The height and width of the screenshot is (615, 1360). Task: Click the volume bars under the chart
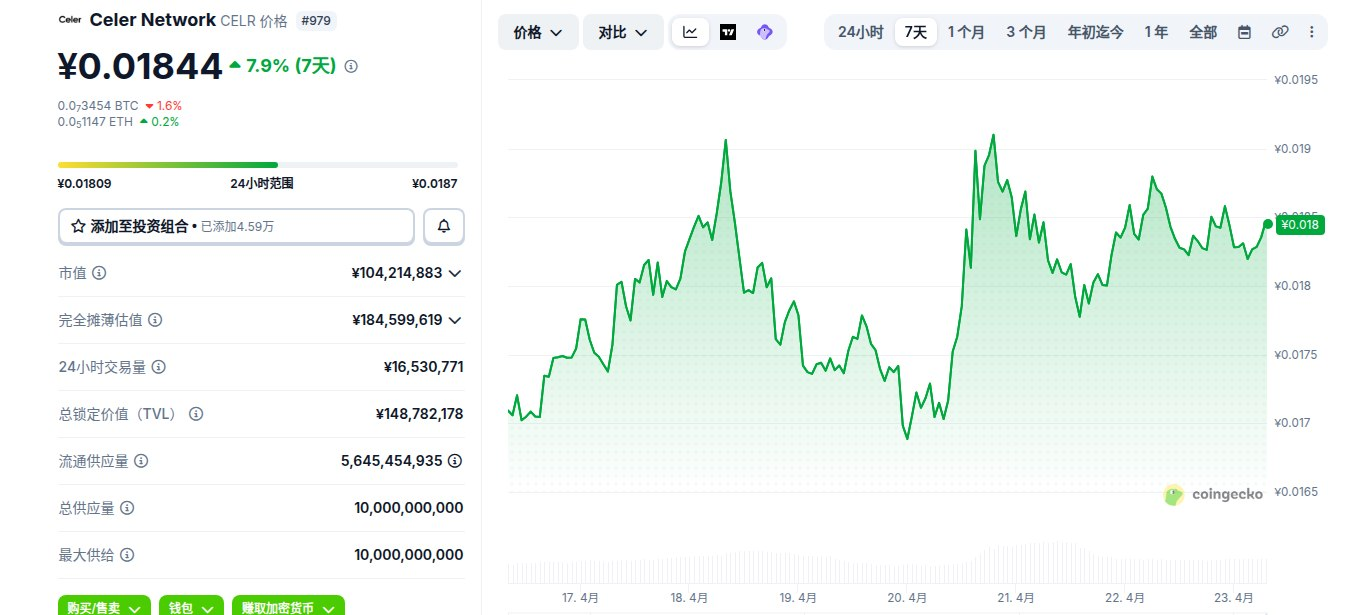point(887,563)
